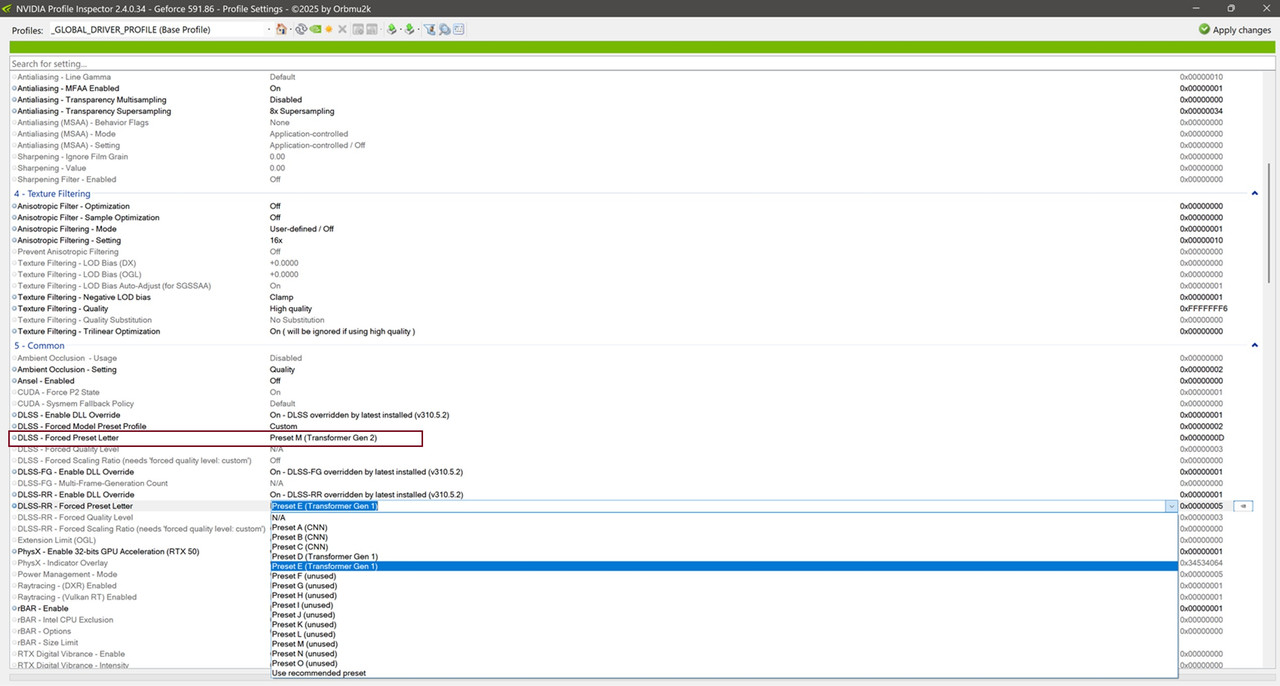Viewport: 1280px width, 686px height.
Task: Collapse the 5 - Common section
Action: tap(1255, 346)
